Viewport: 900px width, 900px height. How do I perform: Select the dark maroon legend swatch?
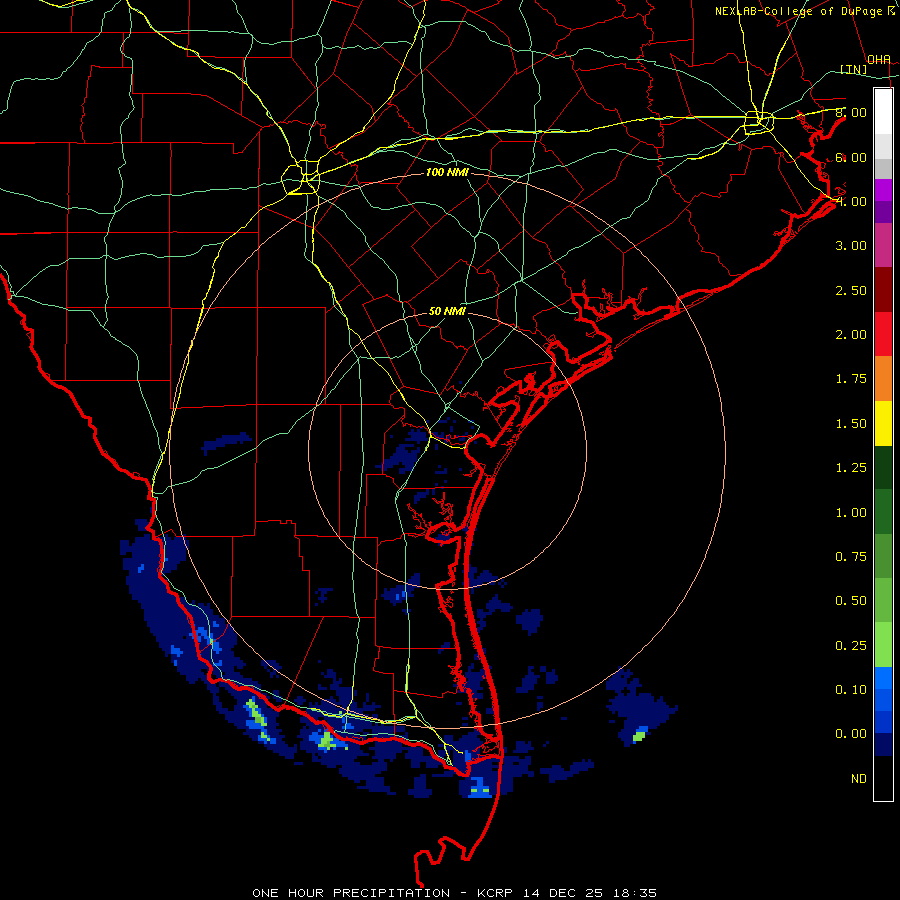pyautogui.click(x=883, y=290)
